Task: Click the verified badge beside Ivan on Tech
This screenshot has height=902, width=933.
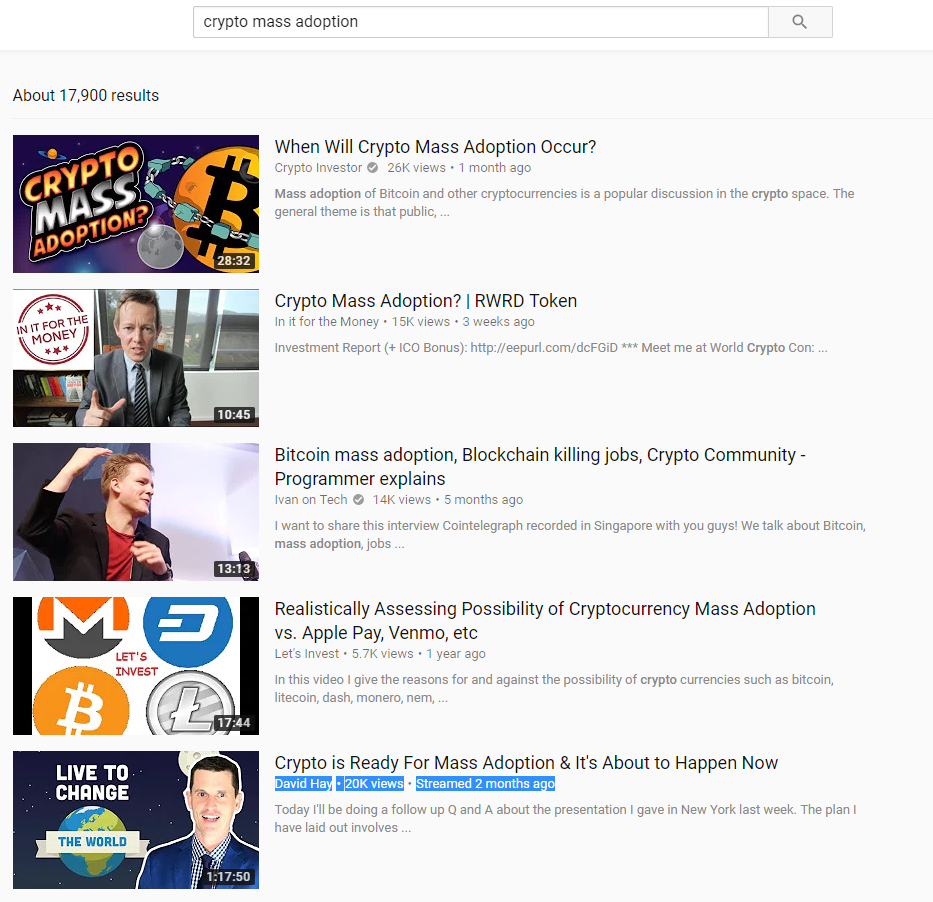Action: 358,500
